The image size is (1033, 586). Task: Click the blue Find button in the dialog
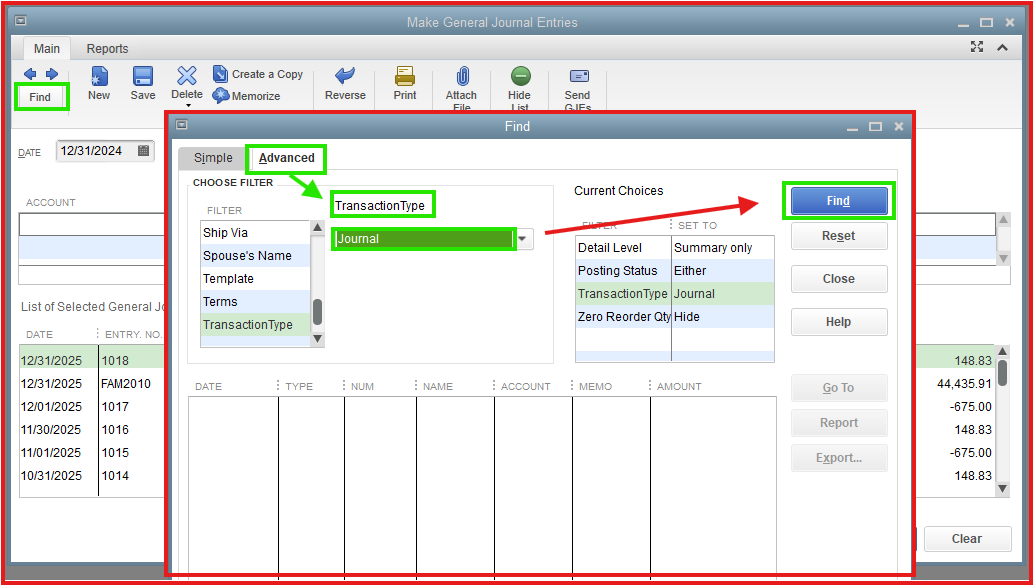(x=839, y=201)
